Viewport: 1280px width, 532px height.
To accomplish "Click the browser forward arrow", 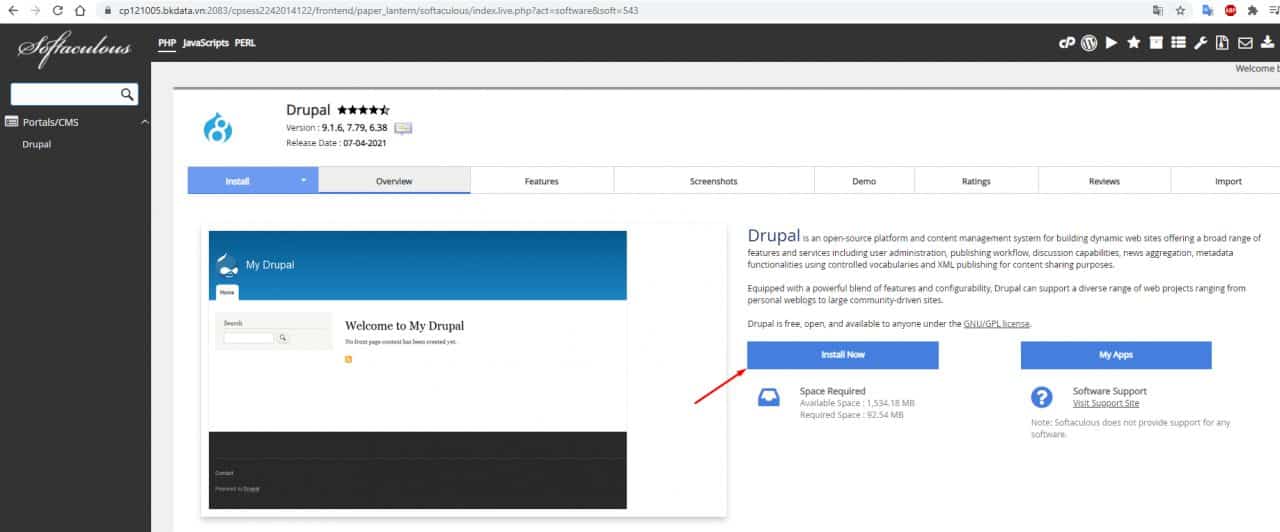I will (35, 11).
